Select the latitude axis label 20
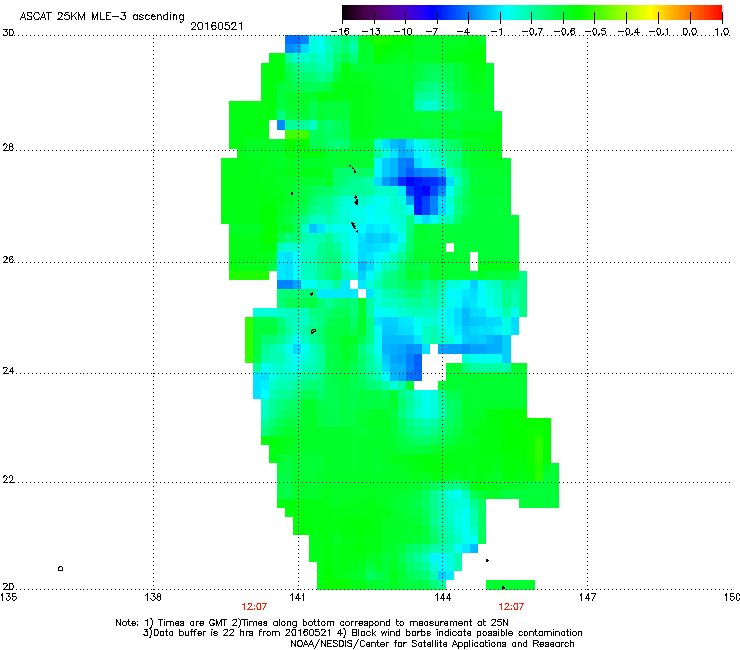Screen dimensions: 740x650 pos(8,587)
